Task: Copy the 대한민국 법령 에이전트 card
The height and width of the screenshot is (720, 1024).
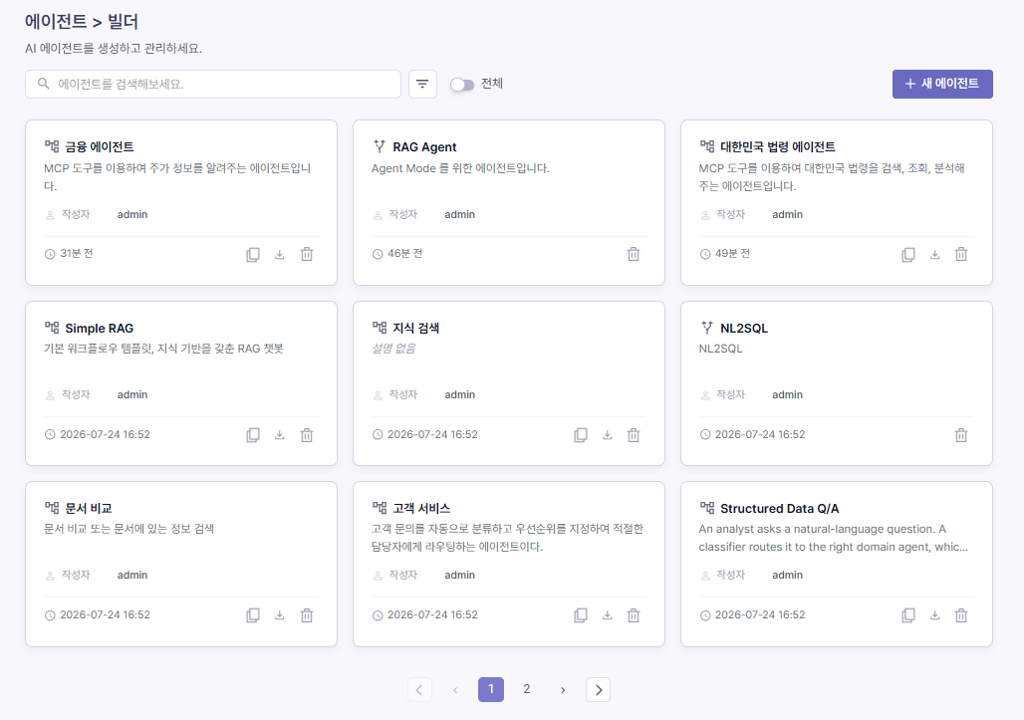Action: 908,255
